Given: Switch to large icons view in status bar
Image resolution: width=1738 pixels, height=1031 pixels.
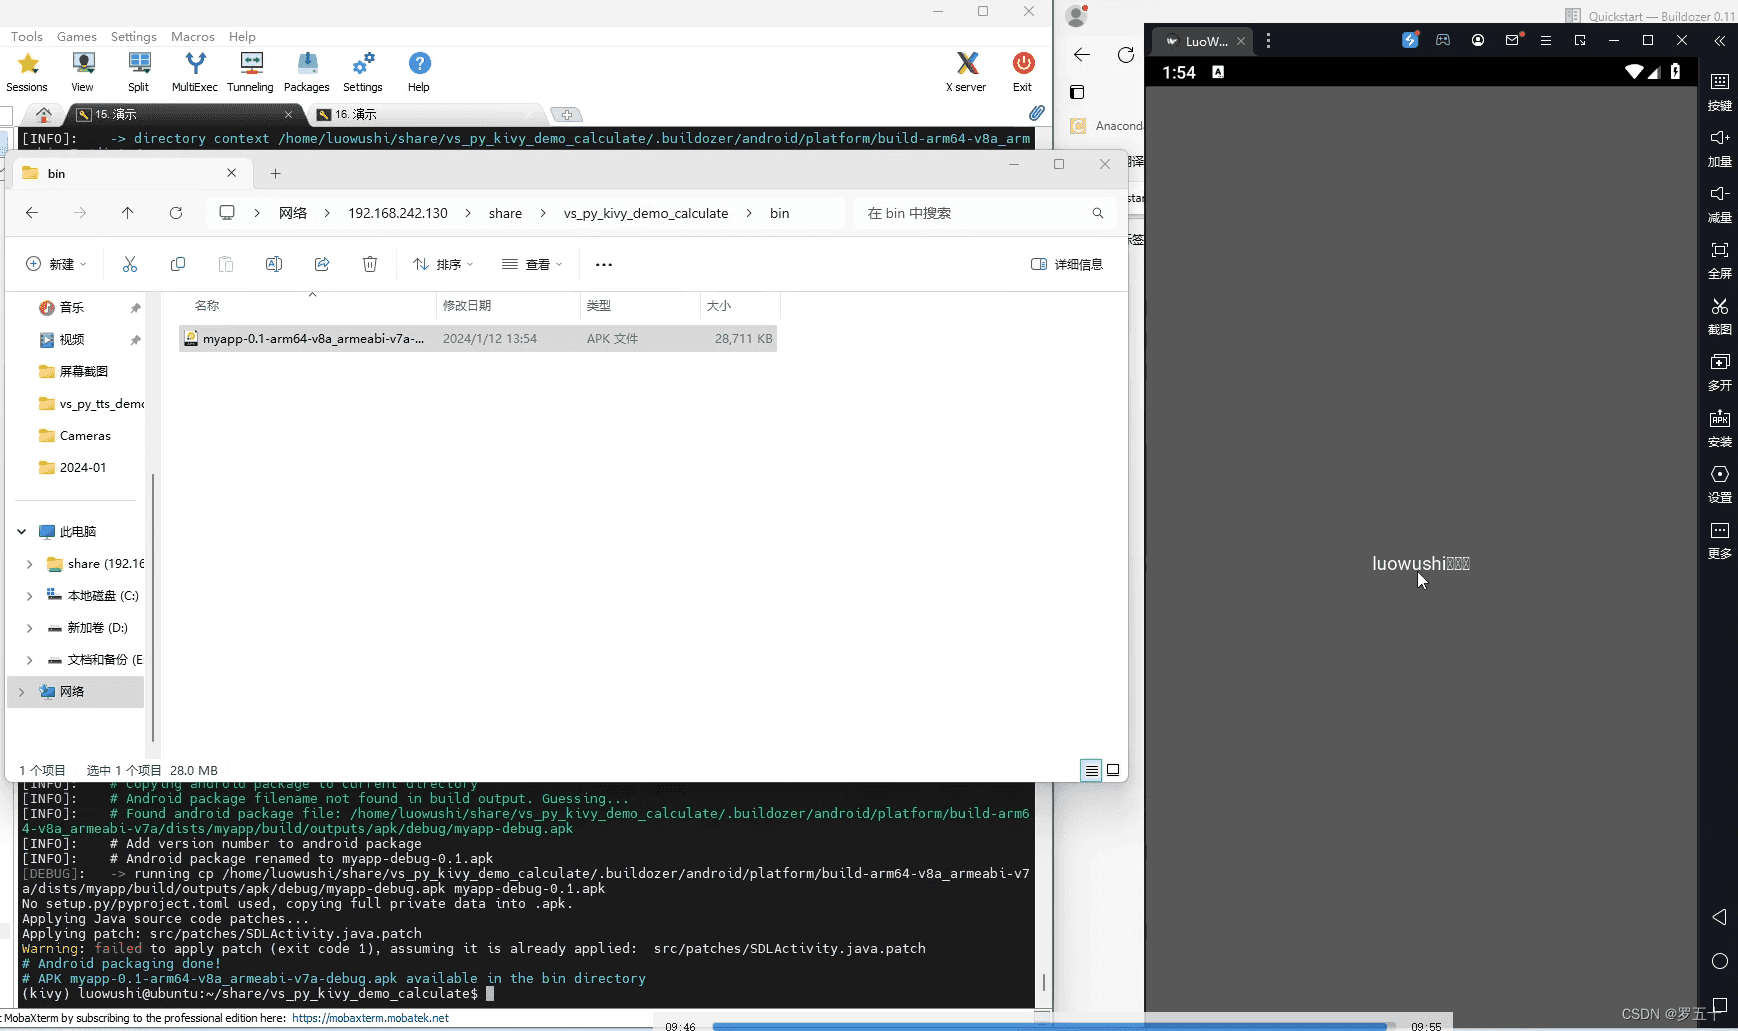Looking at the screenshot, I should [1113, 770].
